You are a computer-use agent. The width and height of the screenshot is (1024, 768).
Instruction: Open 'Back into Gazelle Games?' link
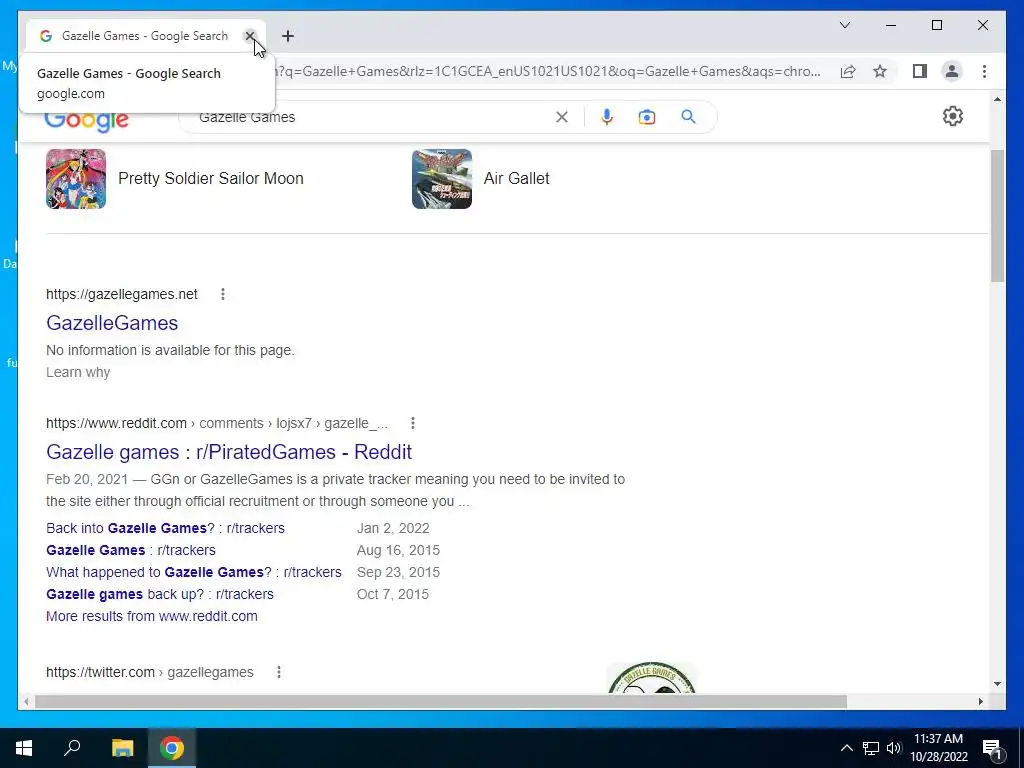click(165, 528)
